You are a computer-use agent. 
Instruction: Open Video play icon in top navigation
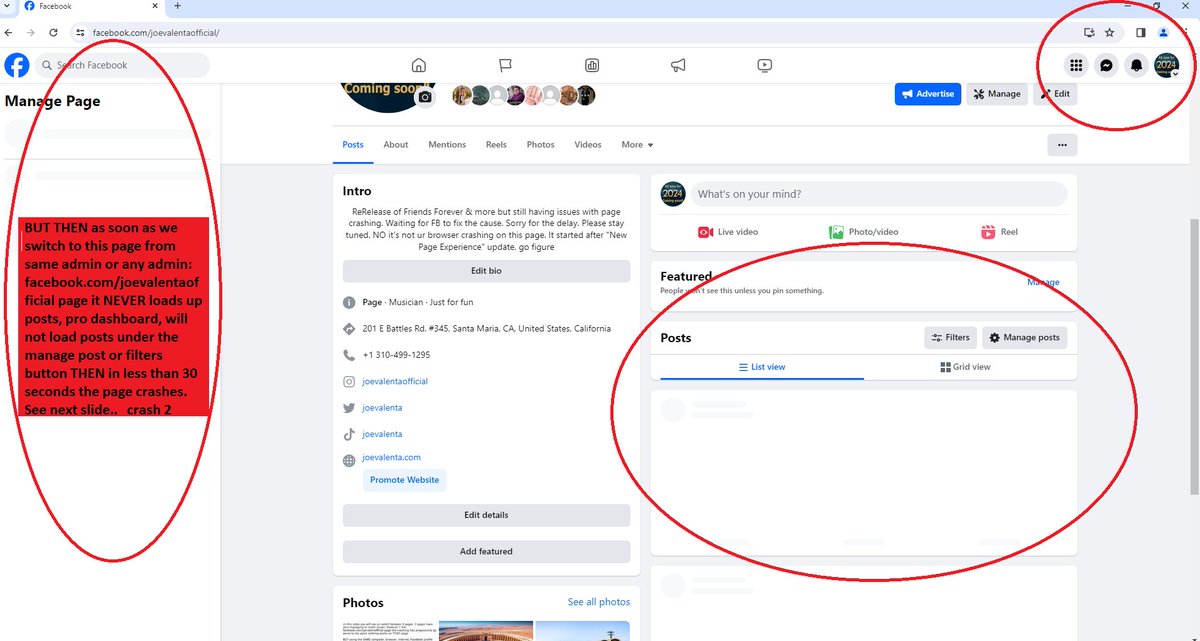pos(764,65)
